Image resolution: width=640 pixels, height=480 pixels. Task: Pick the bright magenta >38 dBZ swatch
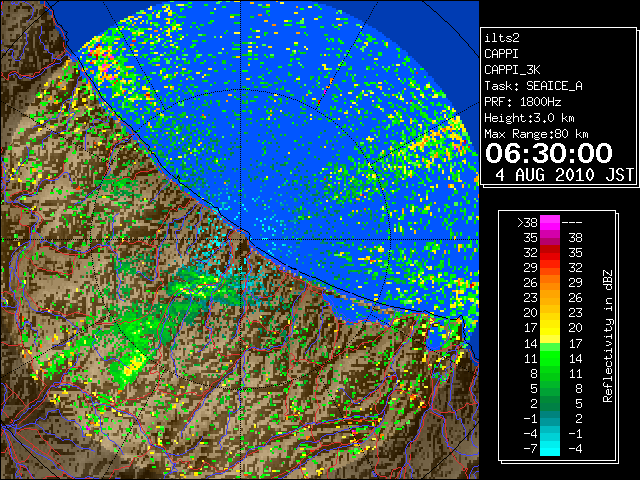pos(550,223)
